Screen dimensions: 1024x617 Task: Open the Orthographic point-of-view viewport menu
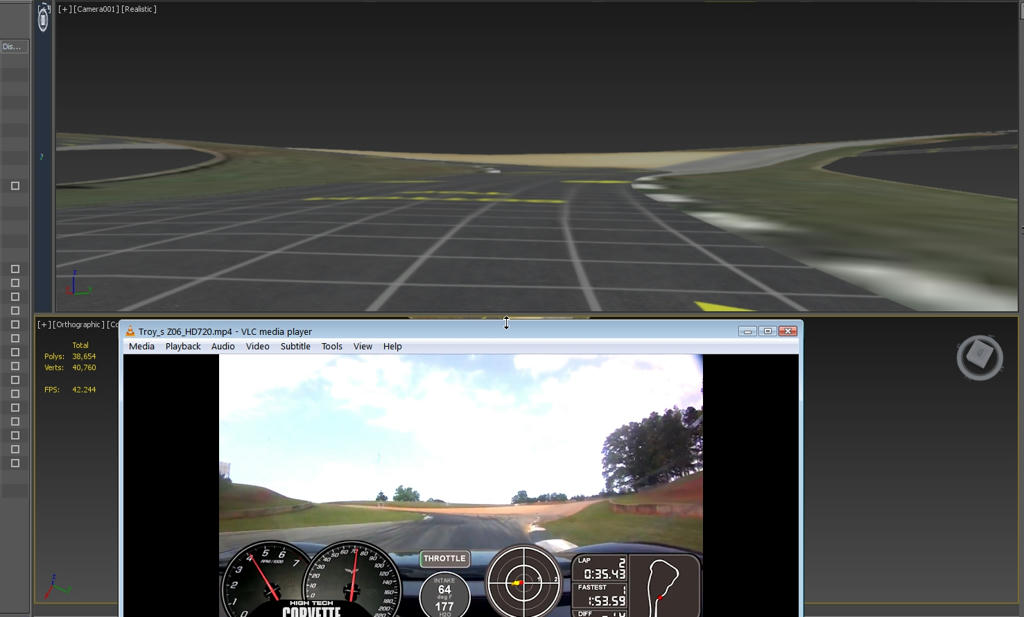point(78,324)
